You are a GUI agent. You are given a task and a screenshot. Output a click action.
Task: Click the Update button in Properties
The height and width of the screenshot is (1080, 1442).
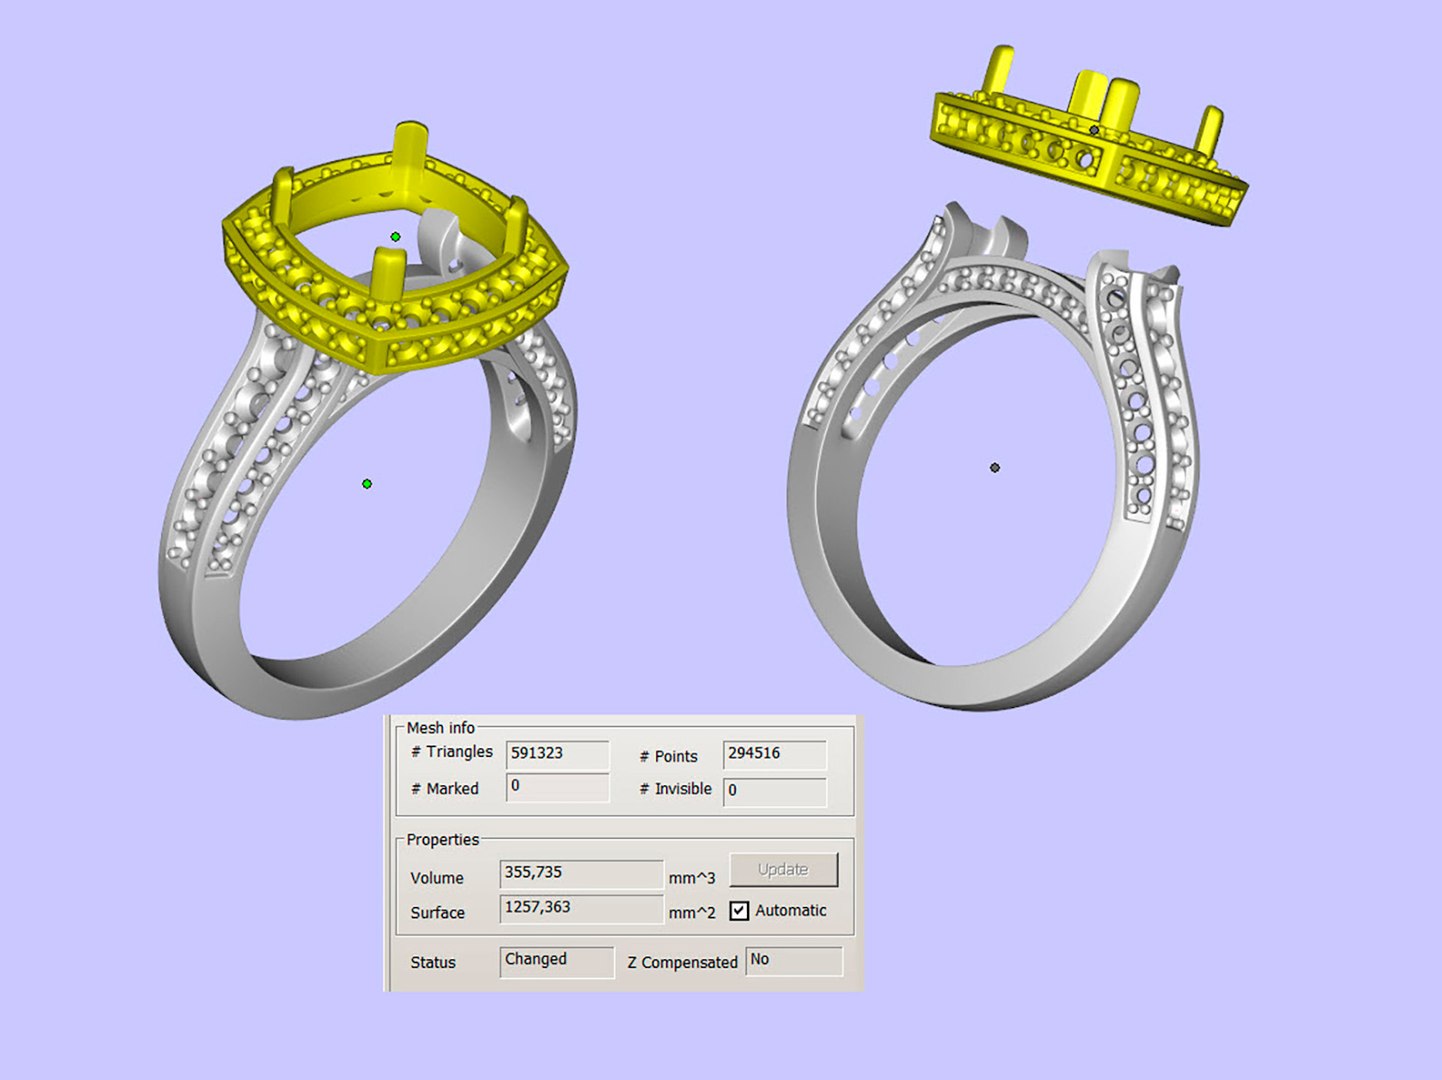[783, 869]
